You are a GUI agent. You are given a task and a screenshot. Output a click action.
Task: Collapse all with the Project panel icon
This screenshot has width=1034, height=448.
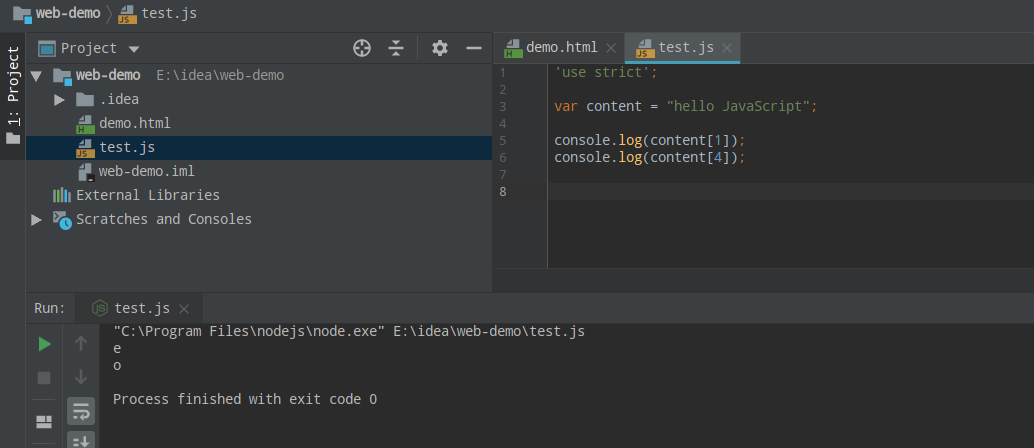[396, 48]
